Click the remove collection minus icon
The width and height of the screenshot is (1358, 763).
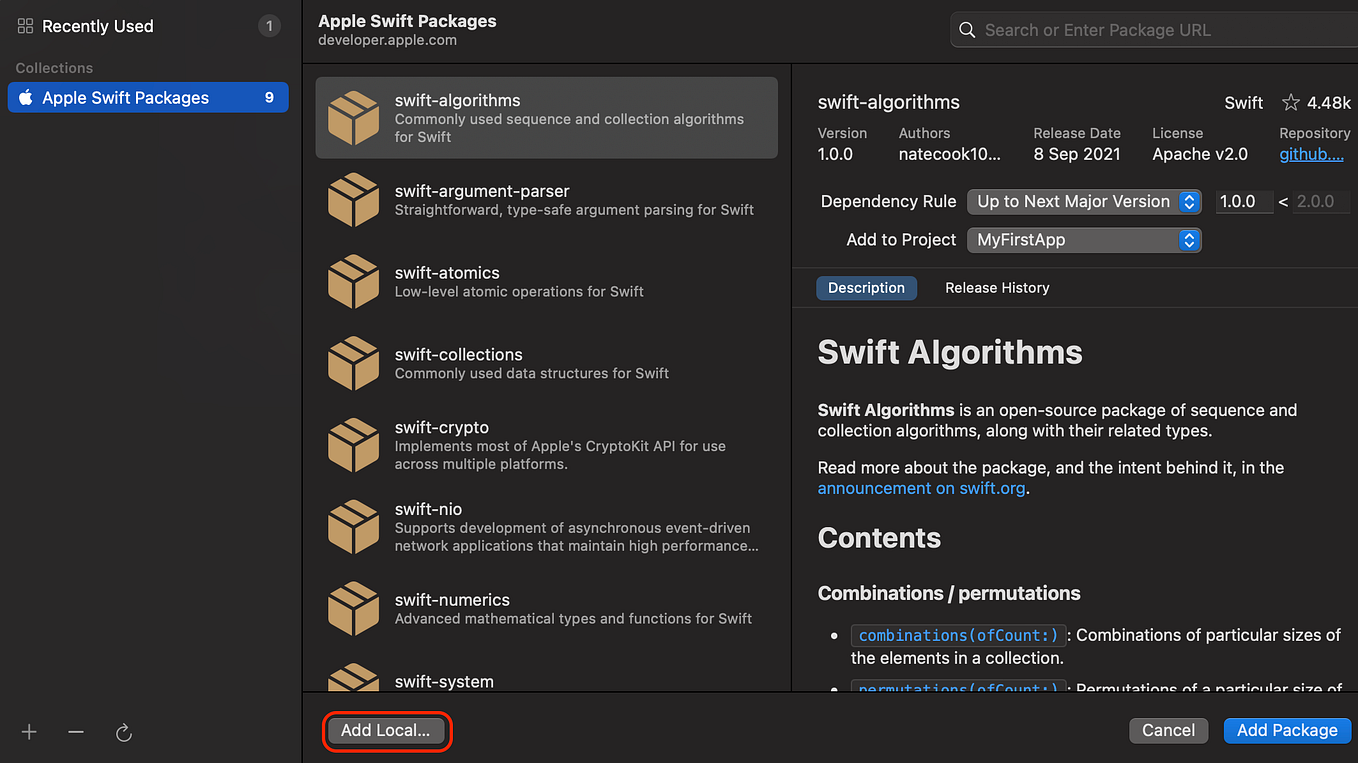[75, 731]
